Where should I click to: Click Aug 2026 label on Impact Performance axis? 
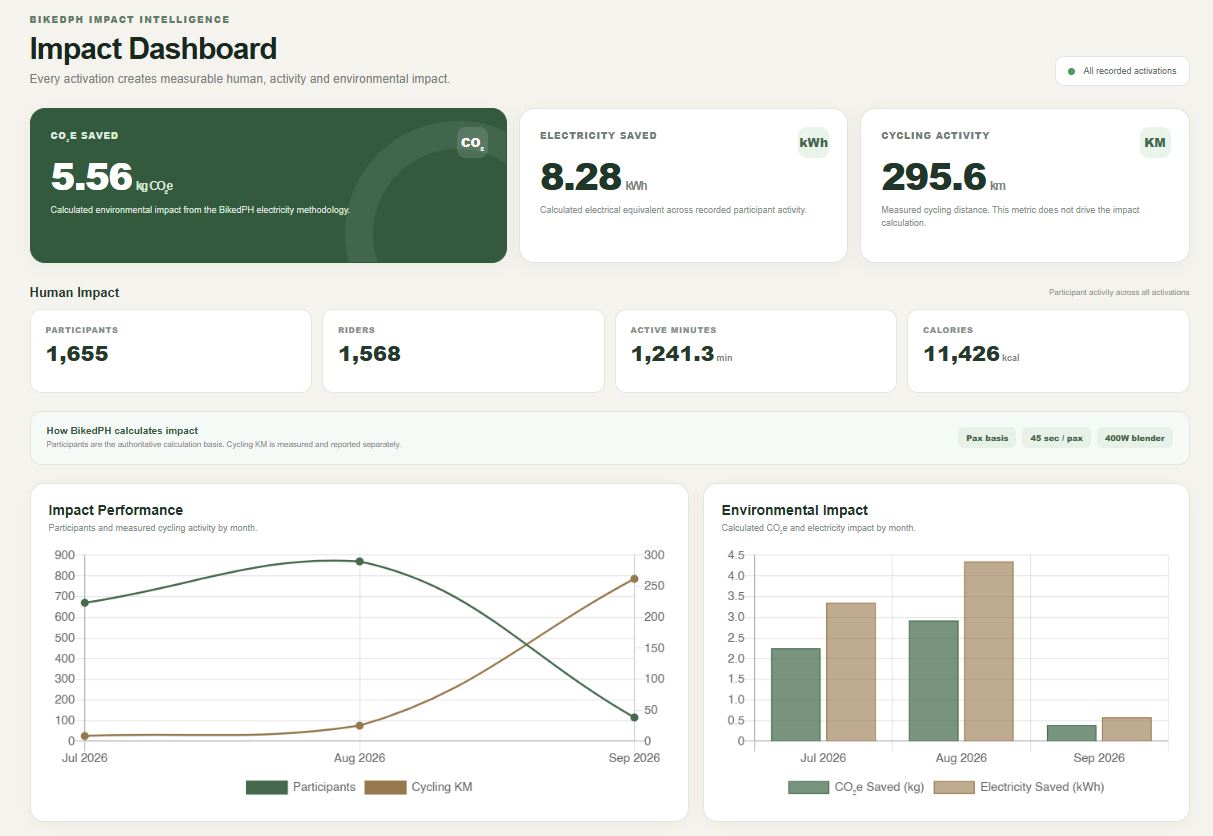[x=359, y=758]
